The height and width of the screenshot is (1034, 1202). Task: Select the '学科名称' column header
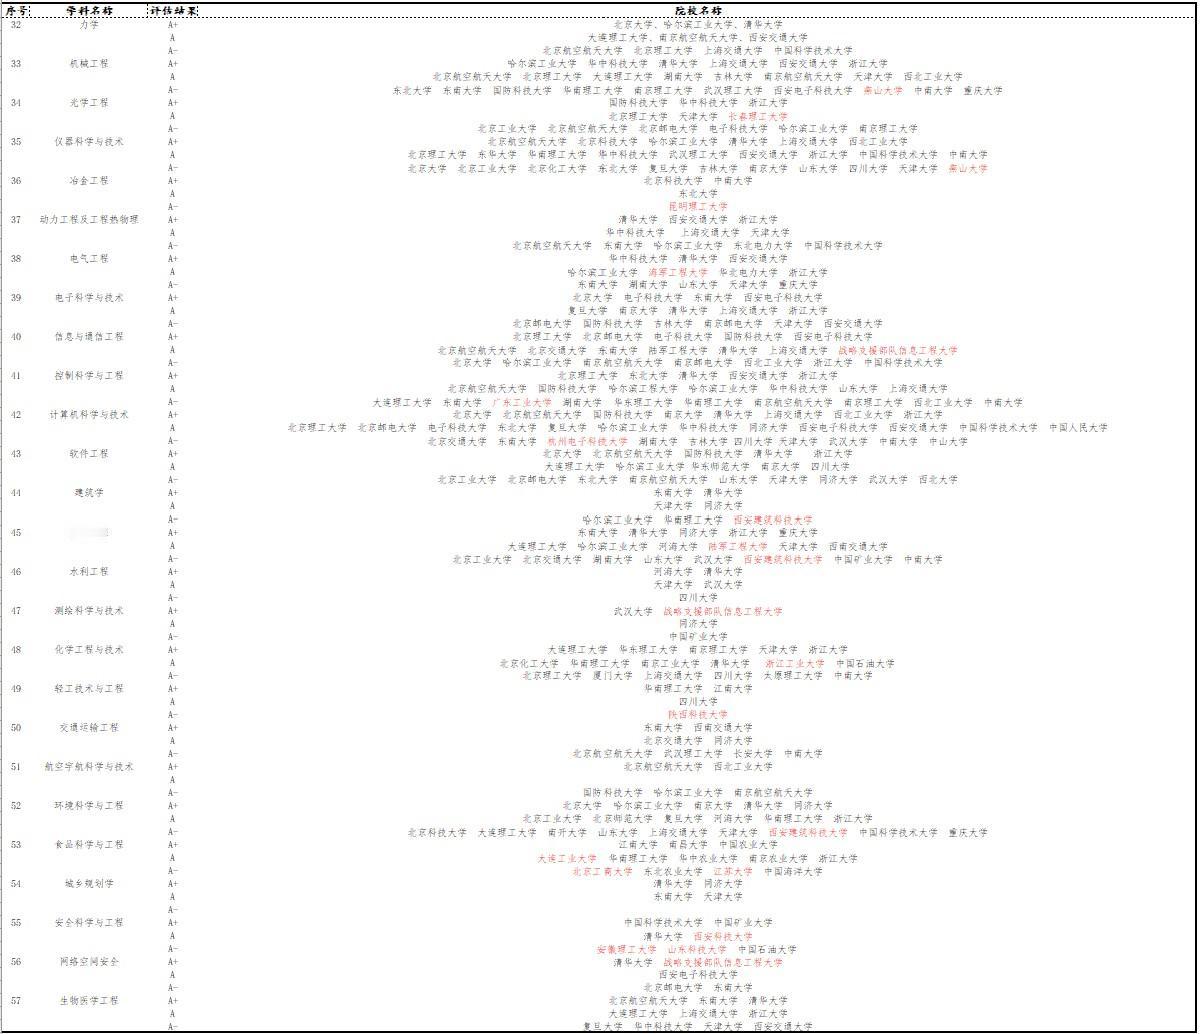pos(89,10)
